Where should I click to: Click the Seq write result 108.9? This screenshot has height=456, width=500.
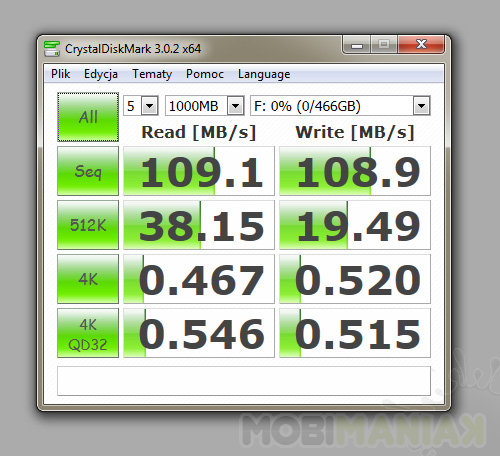click(x=355, y=171)
